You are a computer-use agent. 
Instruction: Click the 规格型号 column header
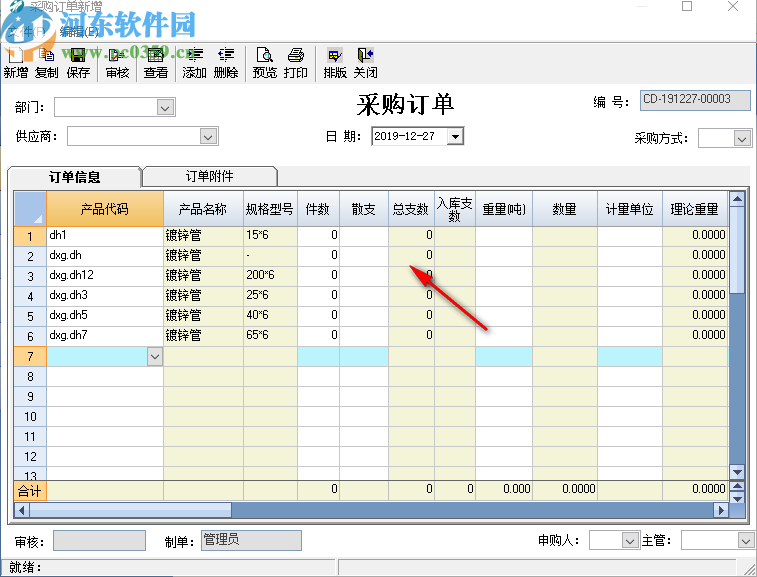click(270, 209)
